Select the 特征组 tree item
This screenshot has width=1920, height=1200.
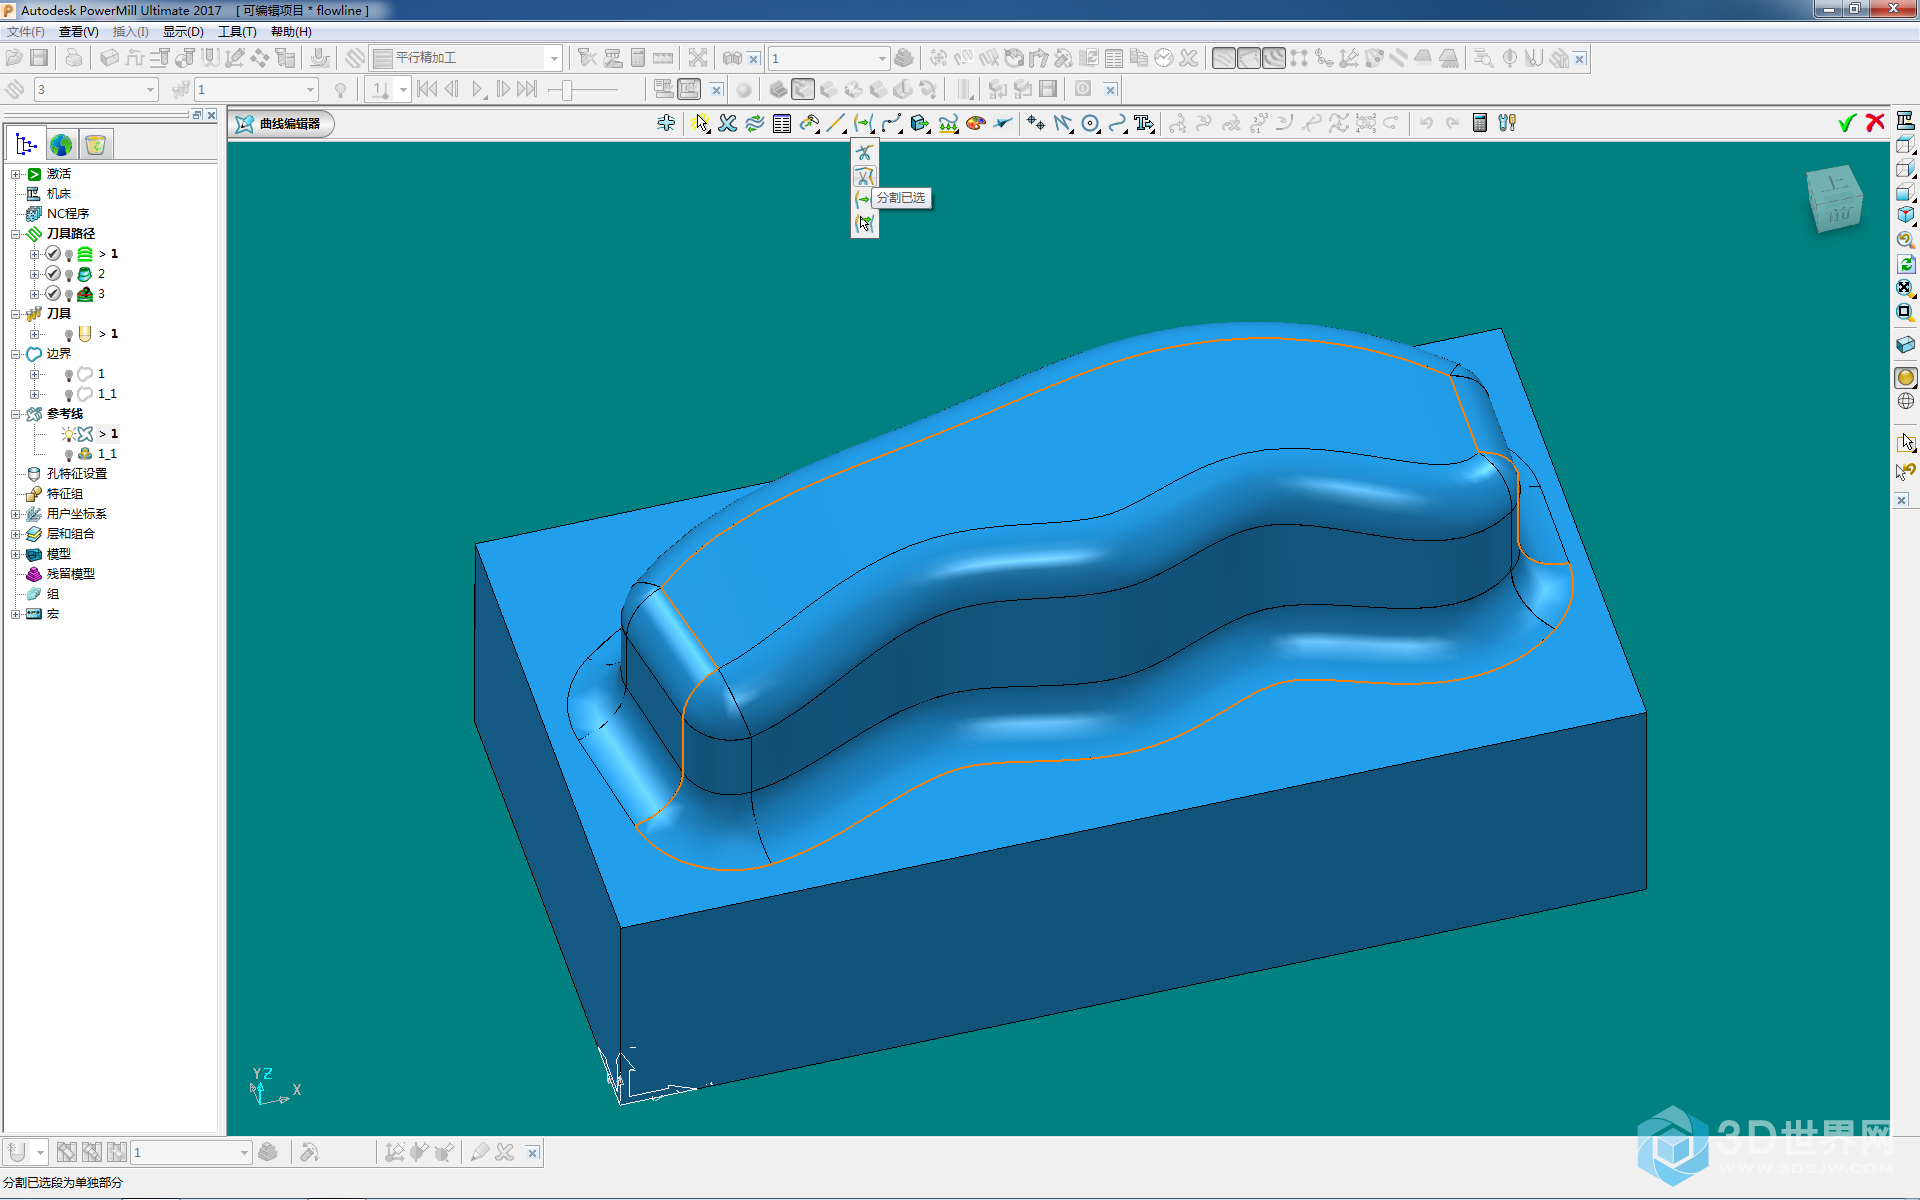pyautogui.click(x=65, y=494)
